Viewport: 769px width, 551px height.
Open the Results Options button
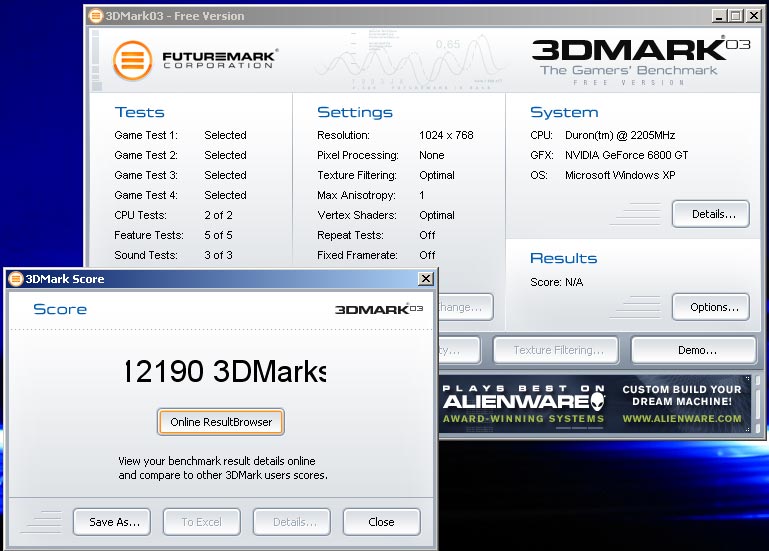(713, 307)
